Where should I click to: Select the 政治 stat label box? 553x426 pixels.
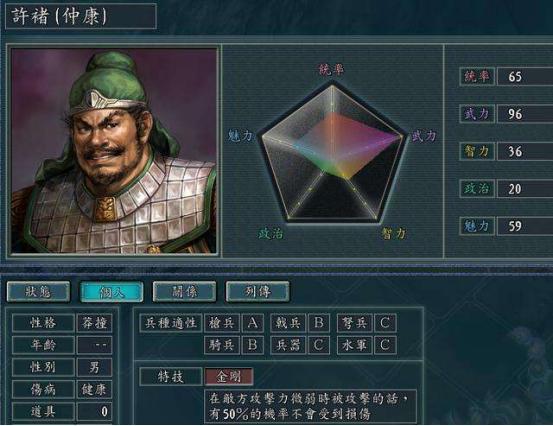click(477, 189)
